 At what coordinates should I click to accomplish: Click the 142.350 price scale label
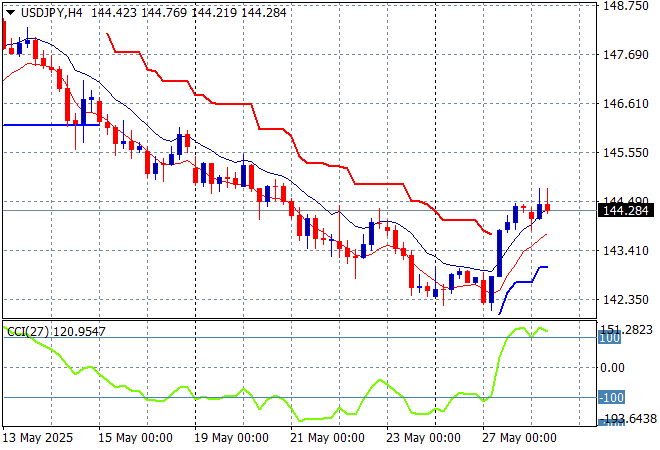pyautogui.click(x=625, y=300)
